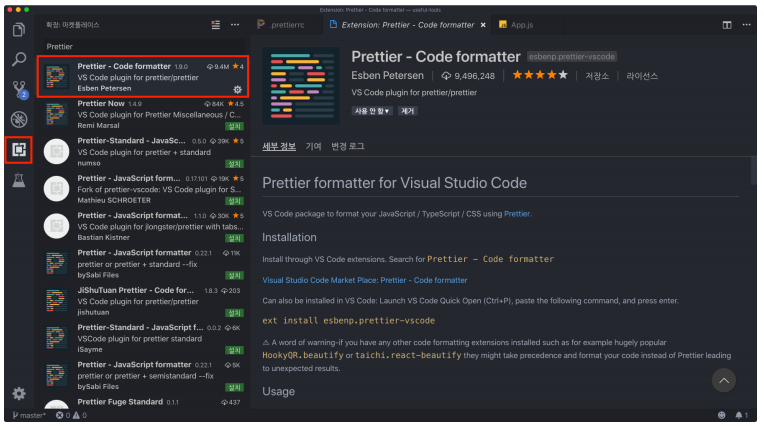Install Prettier-Standard by numso
The height and width of the screenshot is (430, 764).
coord(234,164)
